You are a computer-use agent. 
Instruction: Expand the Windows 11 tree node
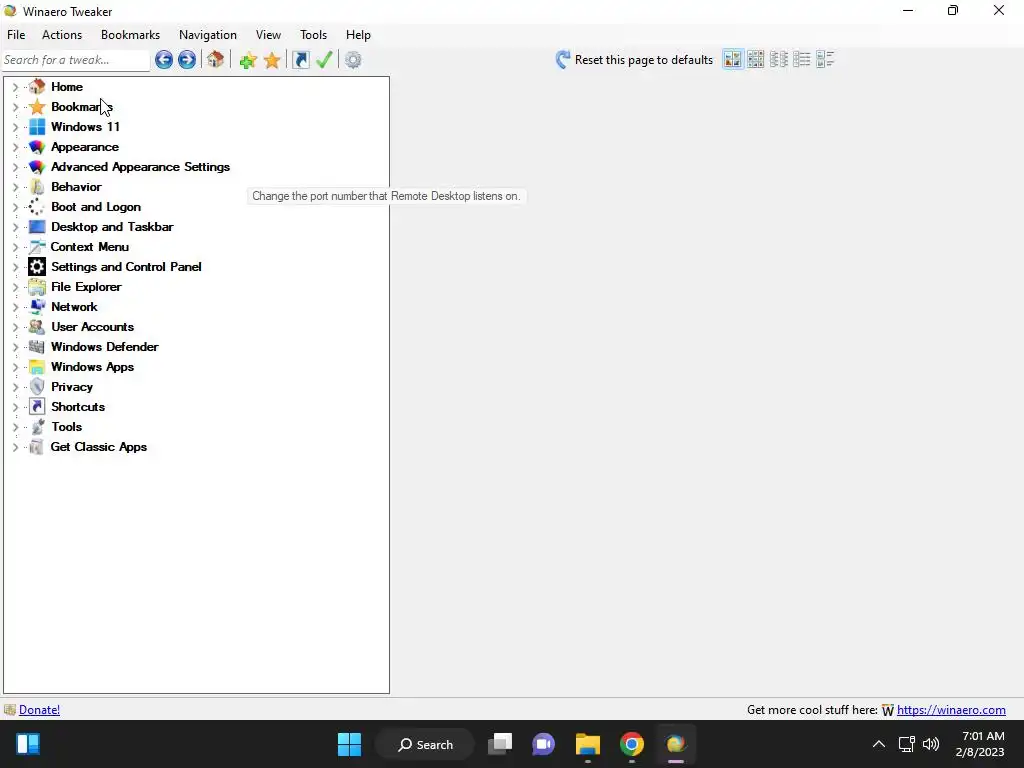click(15, 127)
